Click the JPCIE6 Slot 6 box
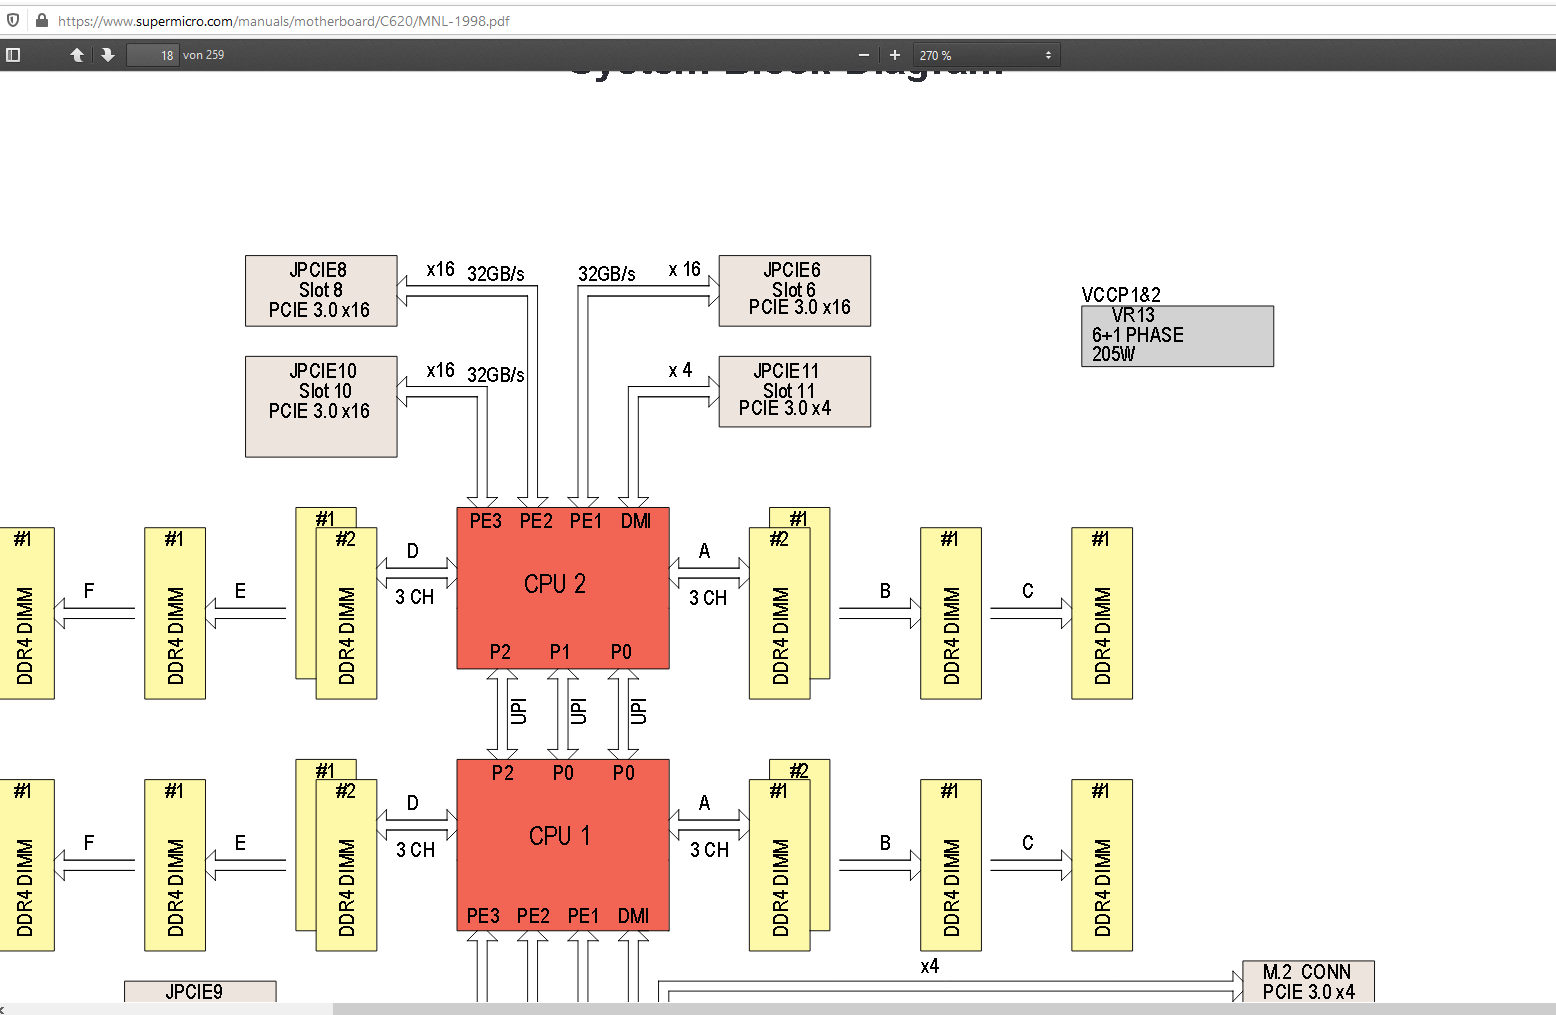This screenshot has height=1015, width=1556. point(794,291)
